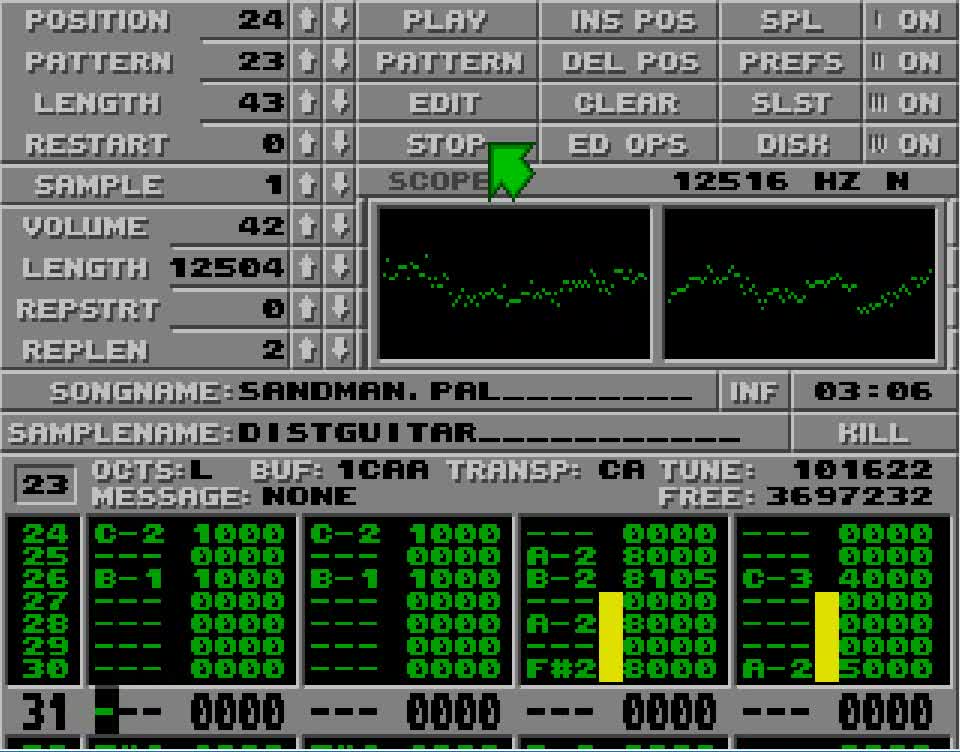
Task: Click the Scope label
Action: [439, 181]
